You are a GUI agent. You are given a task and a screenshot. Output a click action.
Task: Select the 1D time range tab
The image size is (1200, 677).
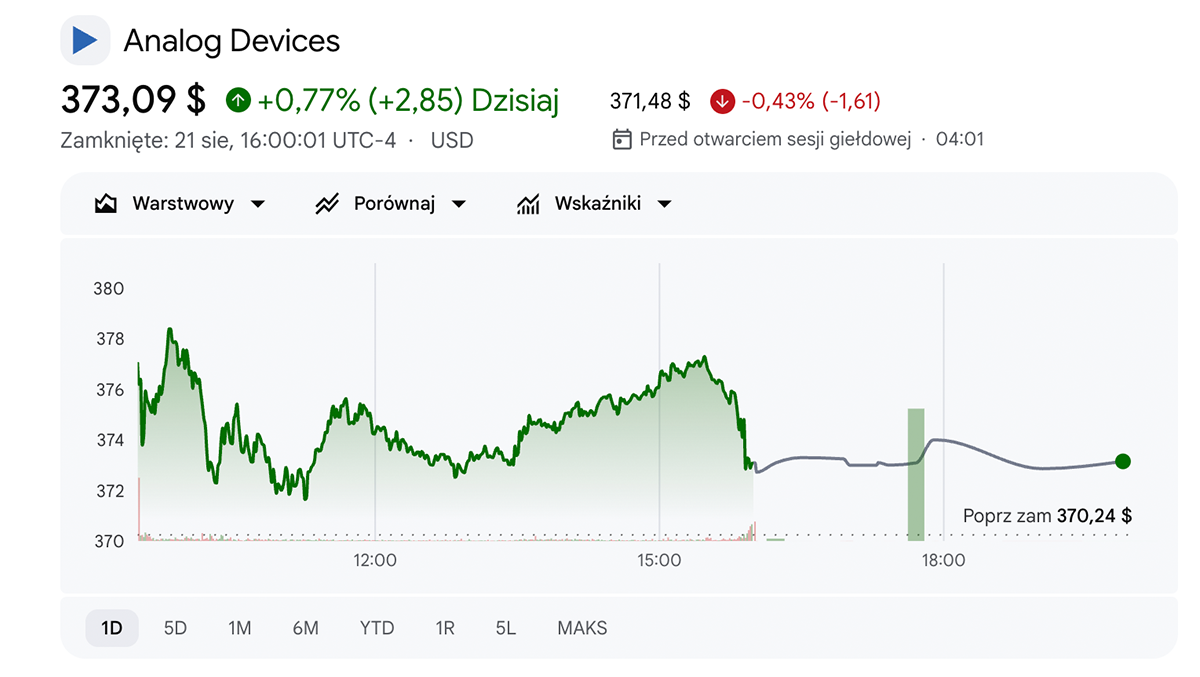(x=112, y=628)
